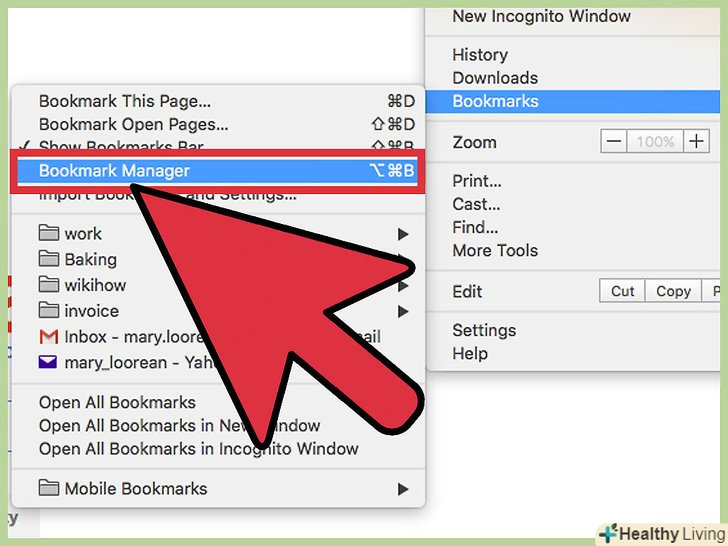Click the invoice folder icon

pos(48,311)
